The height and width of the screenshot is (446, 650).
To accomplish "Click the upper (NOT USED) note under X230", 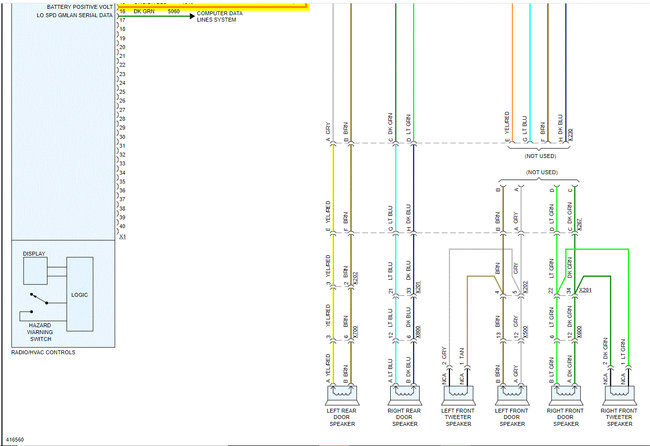I will pyautogui.click(x=541, y=156).
